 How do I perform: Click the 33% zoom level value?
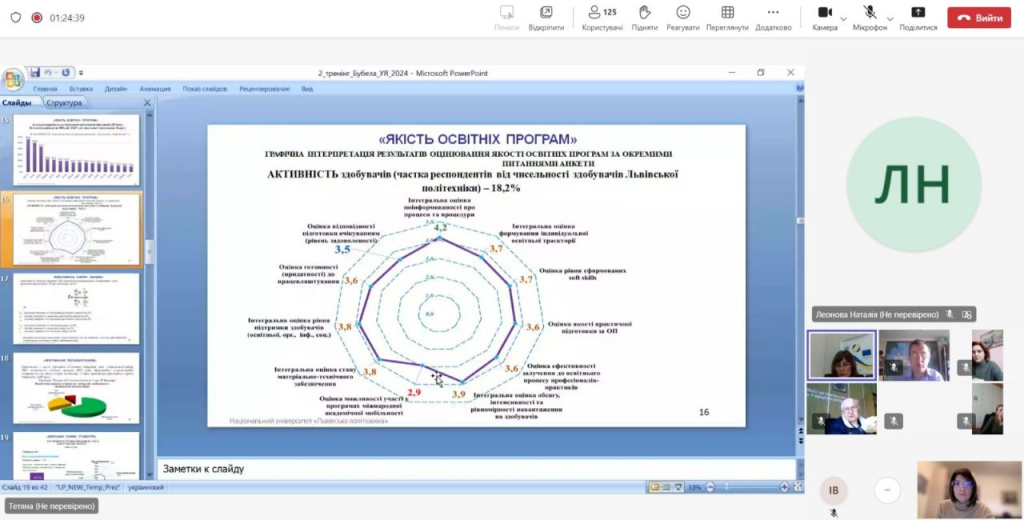pyautogui.click(x=695, y=487)
